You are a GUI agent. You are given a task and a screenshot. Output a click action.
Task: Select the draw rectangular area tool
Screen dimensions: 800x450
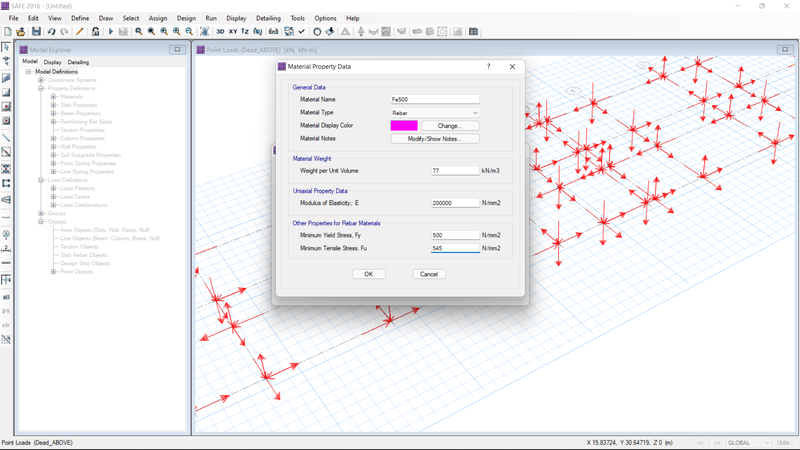[6, 92]
